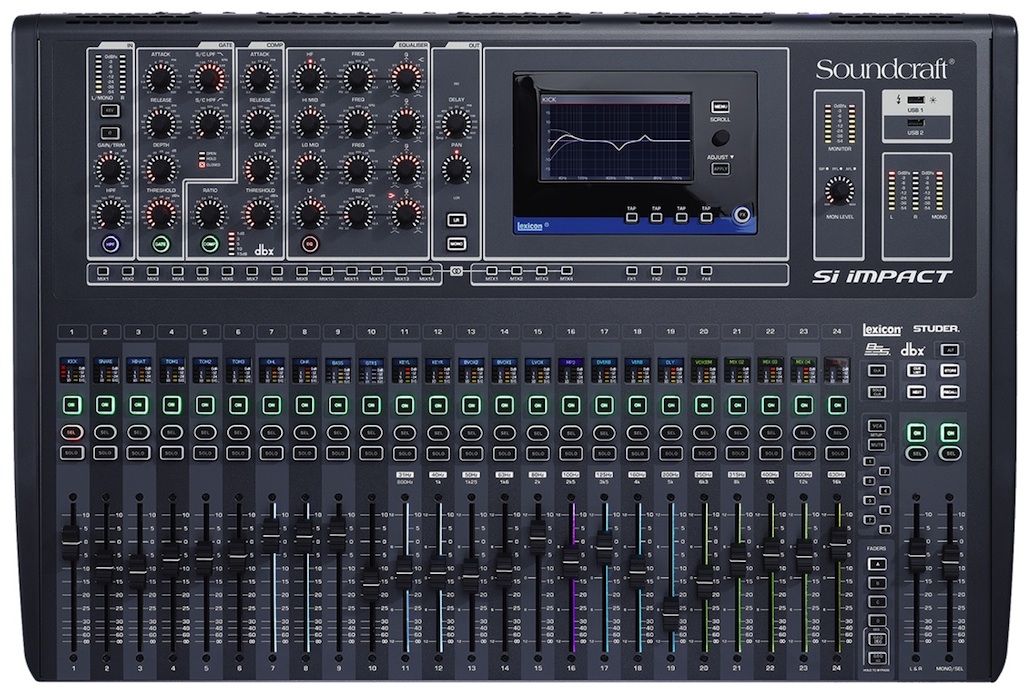Tap the GEQ HI fader layer button

pos(878,657)
